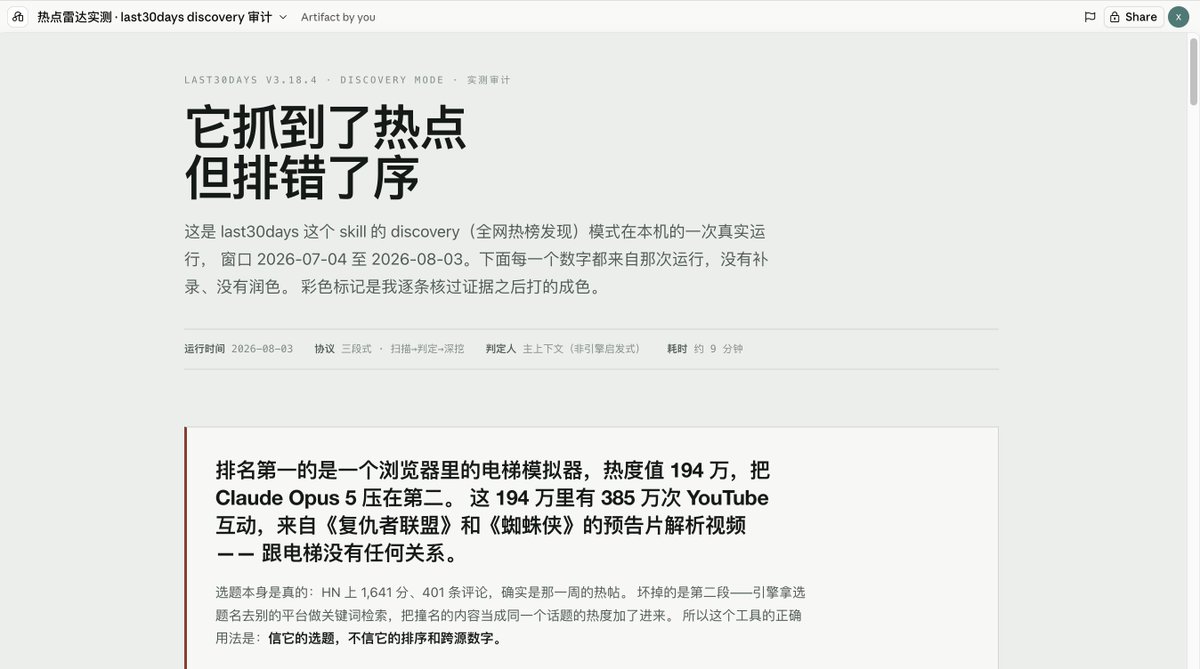Click the Share button

[x=1133, y=17]
